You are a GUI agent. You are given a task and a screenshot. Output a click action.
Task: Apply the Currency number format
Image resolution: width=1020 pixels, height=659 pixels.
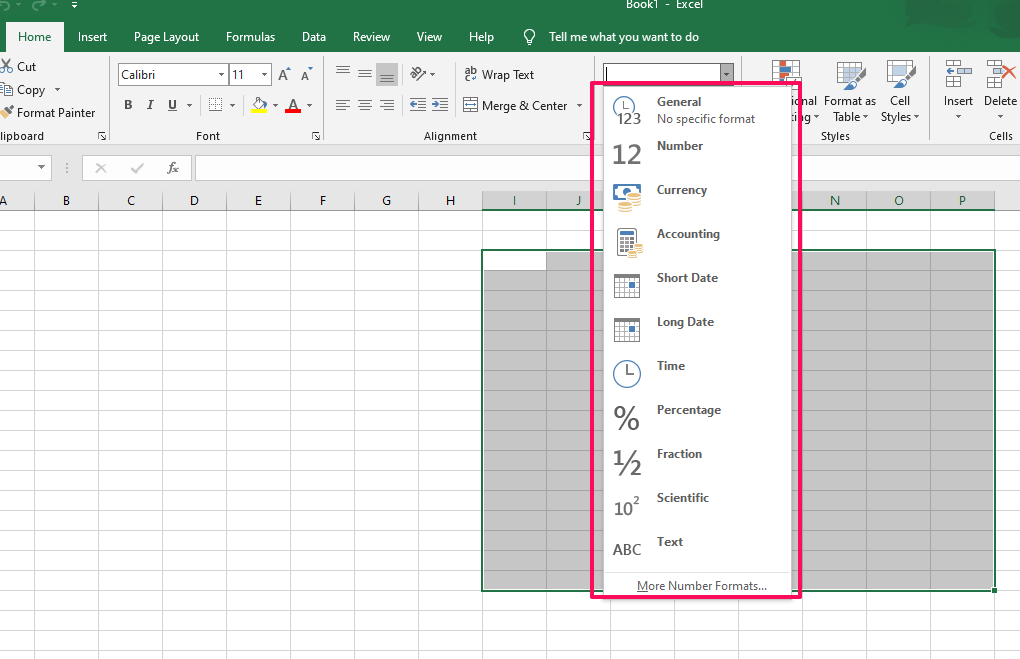click(x=682, y=189)
